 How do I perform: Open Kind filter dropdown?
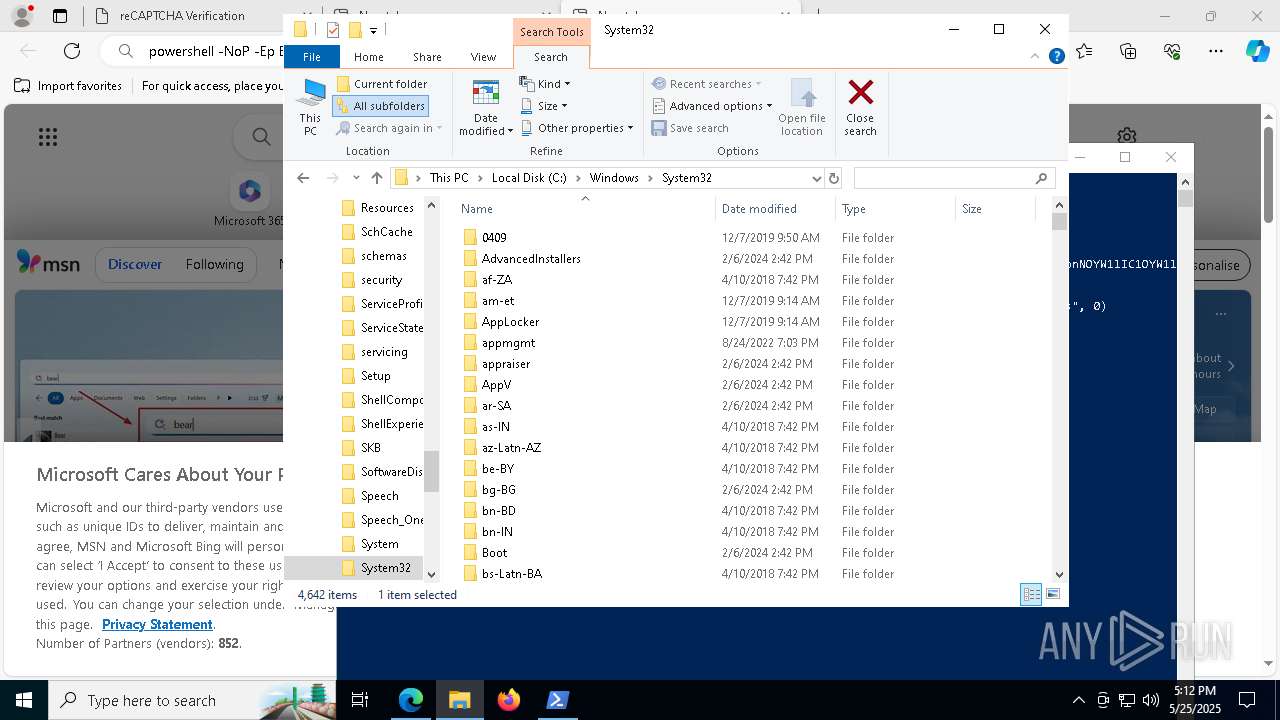[x=545, y=84]
